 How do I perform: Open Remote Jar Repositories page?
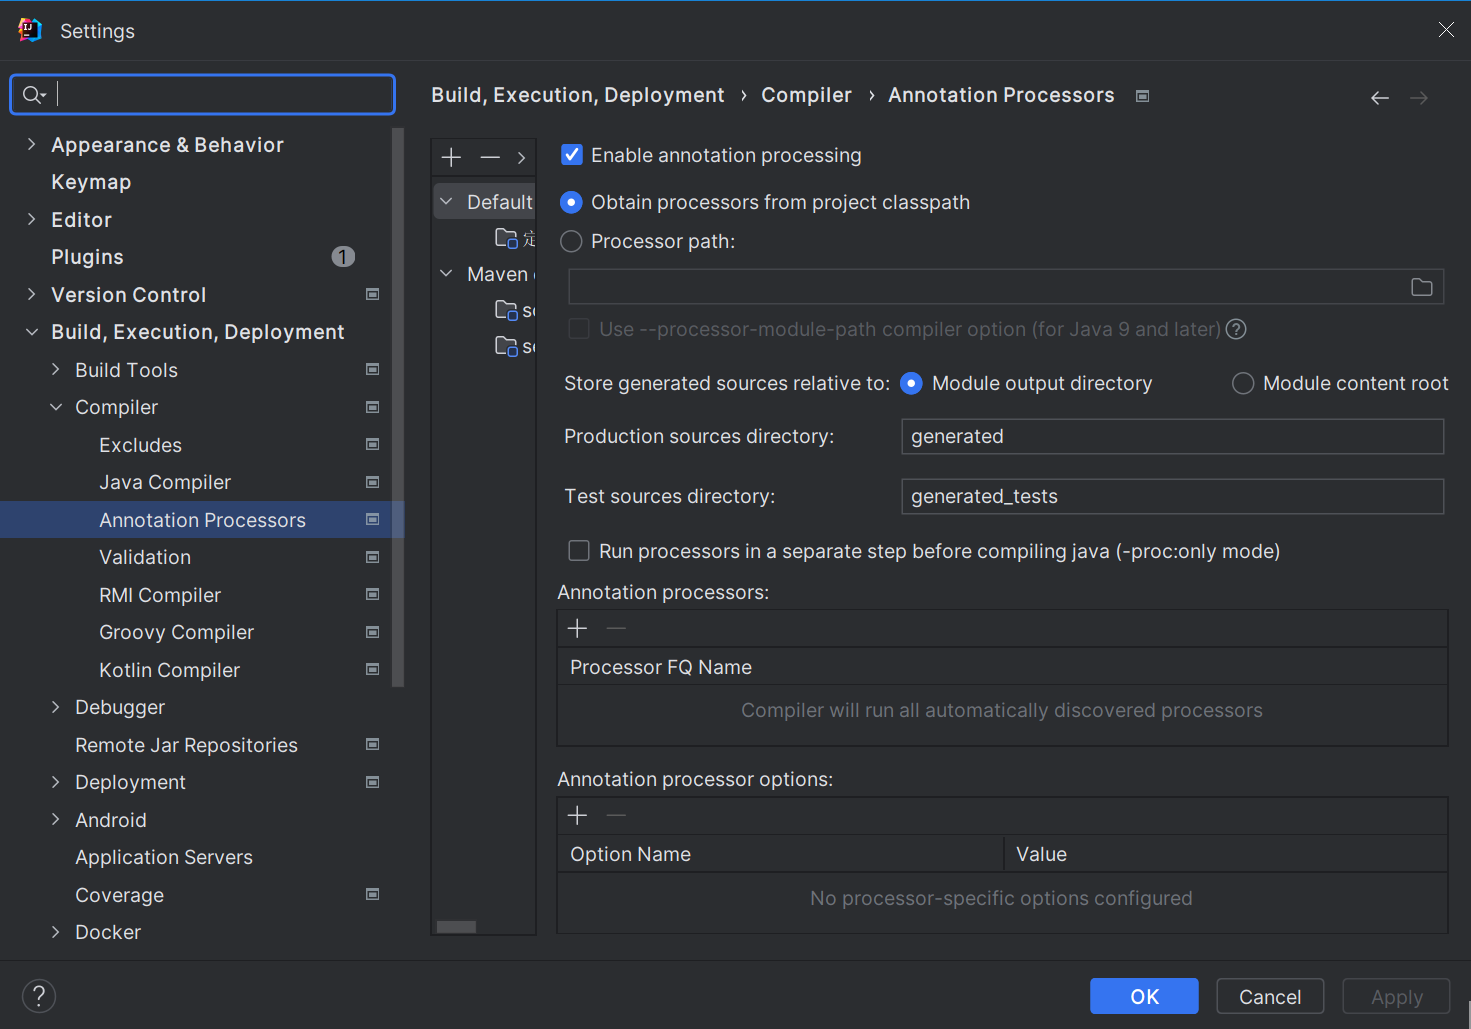coord(186,745)
